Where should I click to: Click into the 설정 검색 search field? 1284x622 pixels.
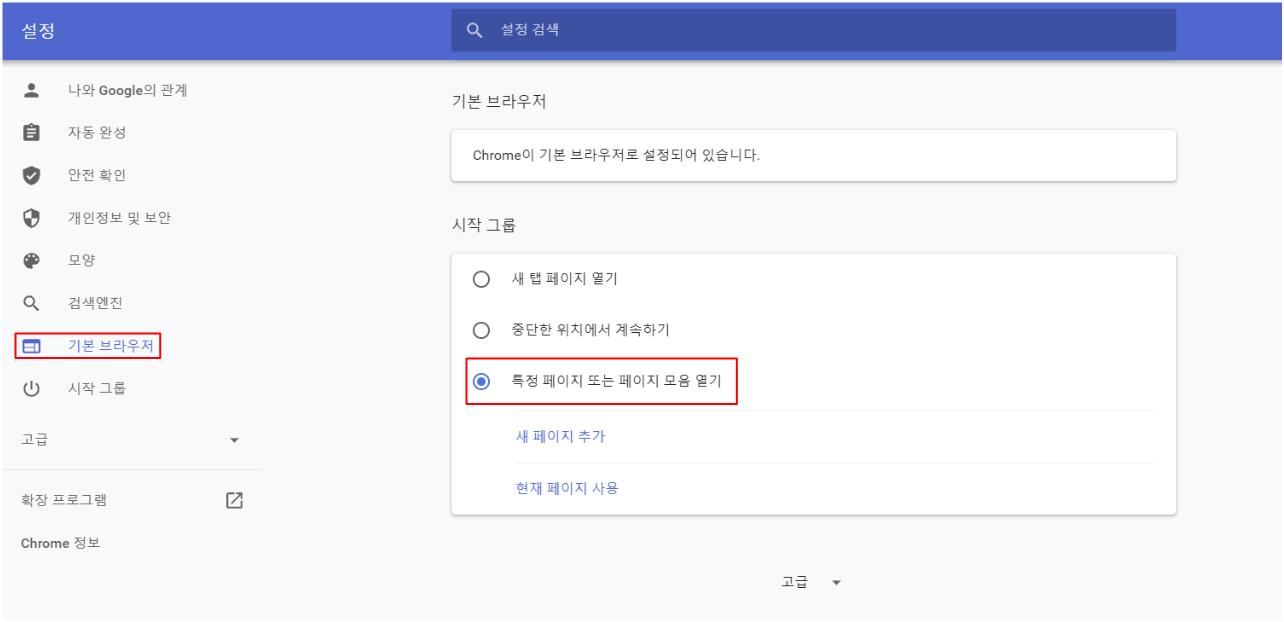click(x=813, y=30)
